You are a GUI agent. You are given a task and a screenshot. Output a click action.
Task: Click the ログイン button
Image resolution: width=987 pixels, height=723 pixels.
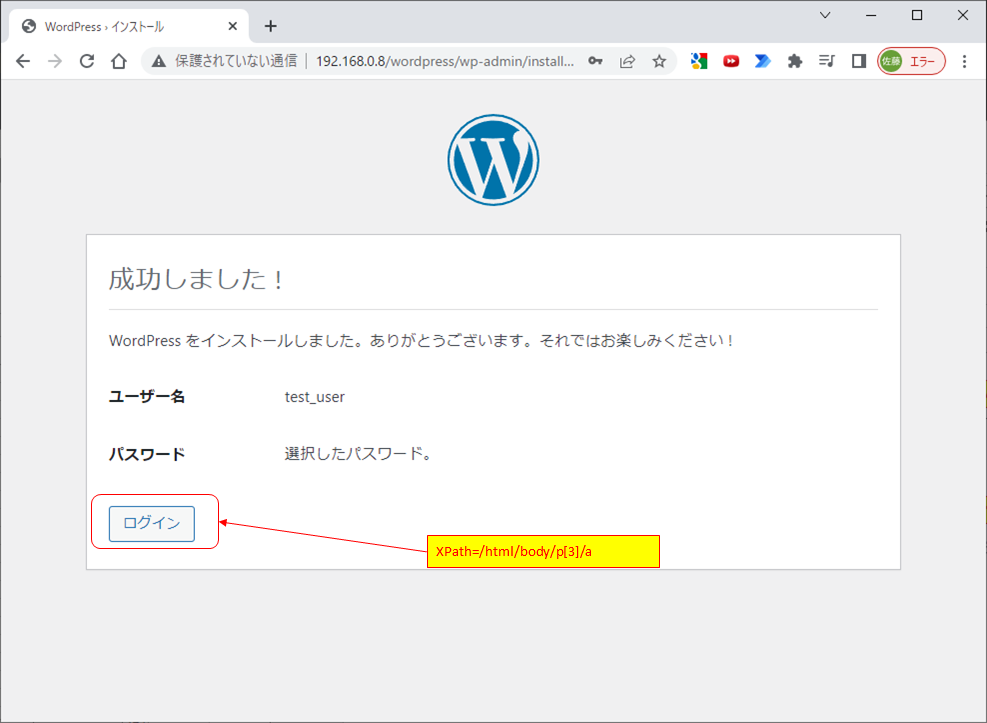pos(152,523)
